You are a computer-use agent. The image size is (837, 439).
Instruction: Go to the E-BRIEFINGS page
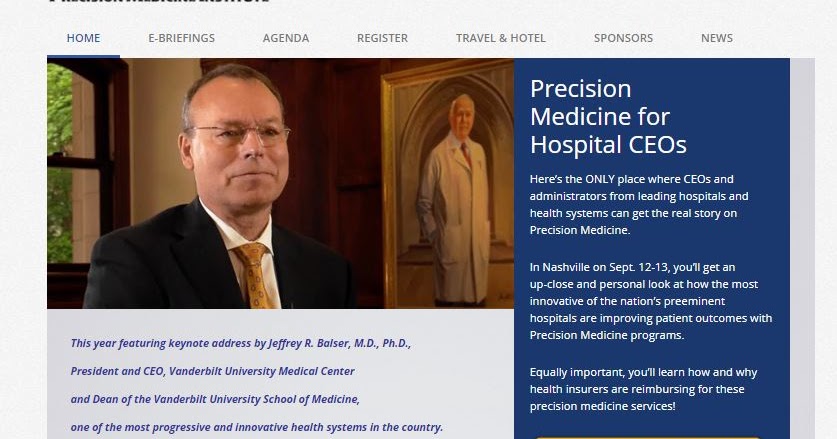coord(181,38)
